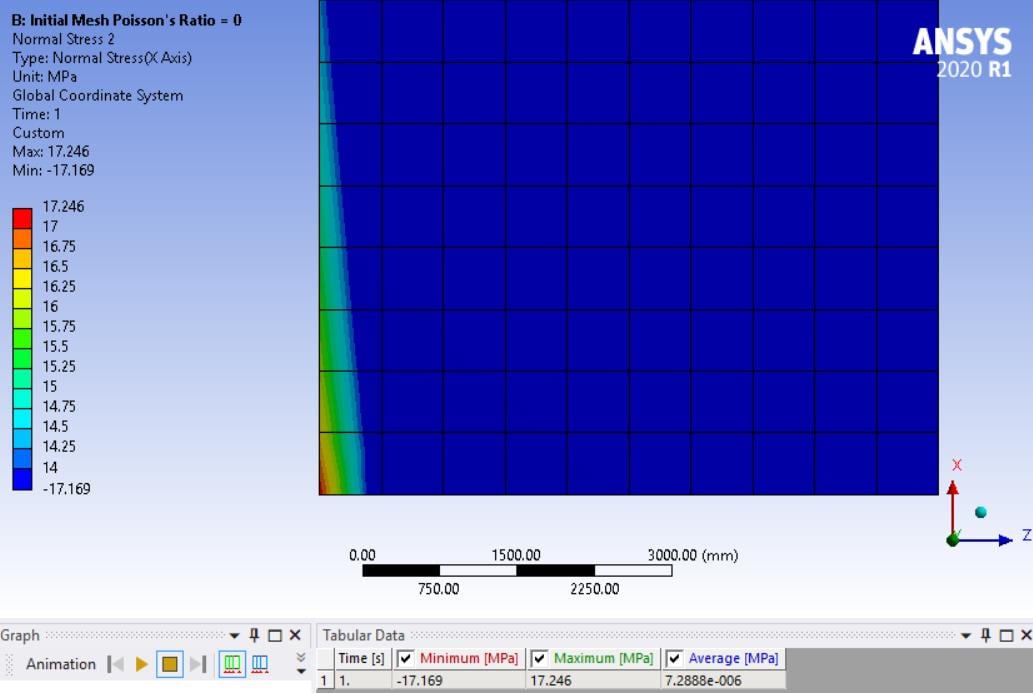Close the Graph panel
Viewport: 1033px width, 693px height.
(295, 635)
